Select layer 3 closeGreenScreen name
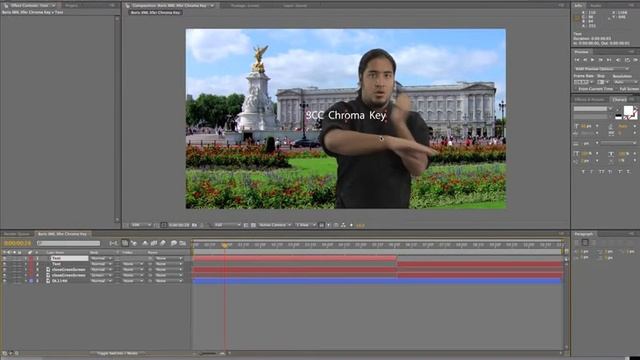 pos(69,270)
